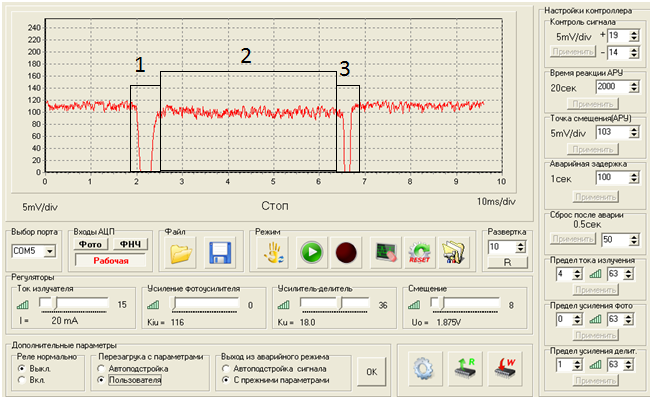Click spinner of Контроль сигнала -14 field

(x=634, y=53)
